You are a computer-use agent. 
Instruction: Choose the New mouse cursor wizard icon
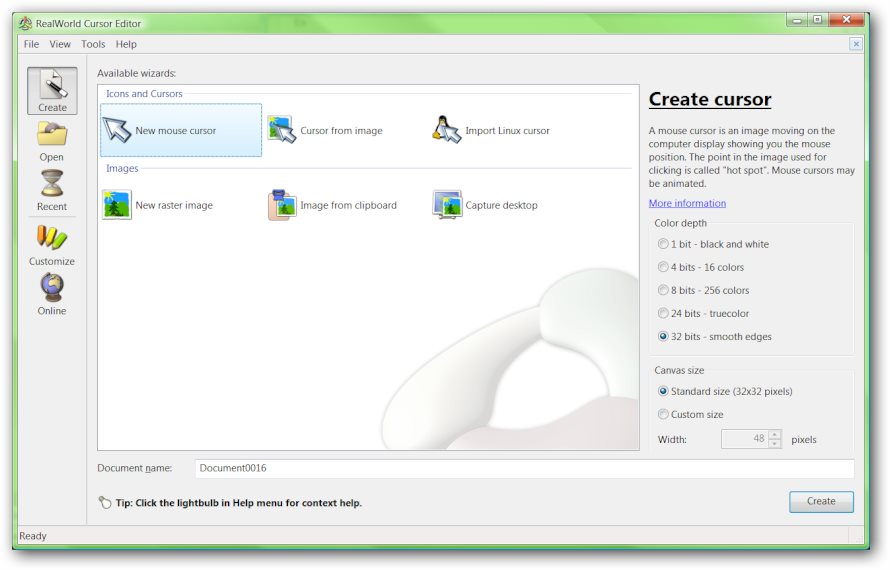[117, 130]
